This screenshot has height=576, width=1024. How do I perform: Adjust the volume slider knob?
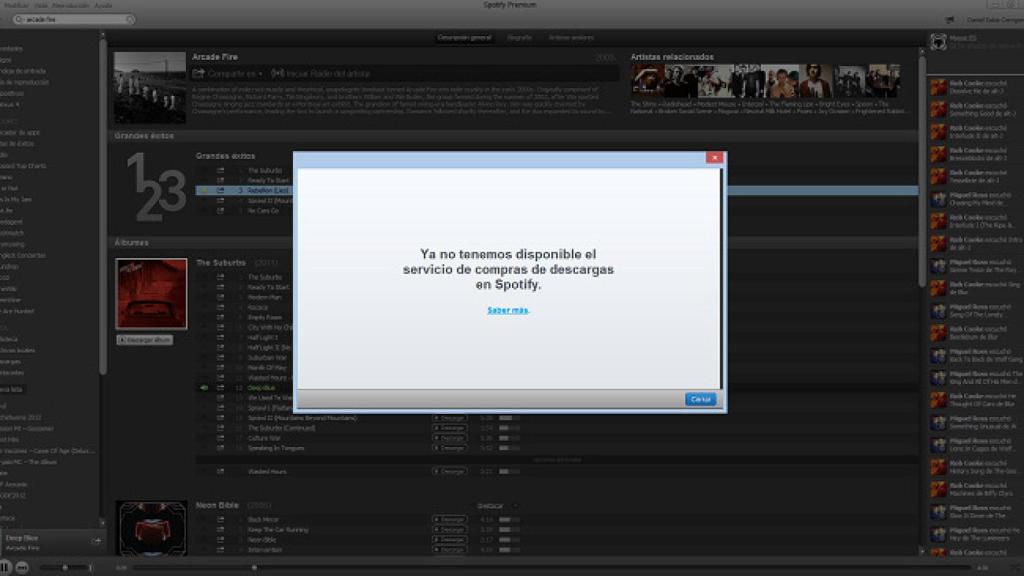pyautogui.click(x=66, y=567)
